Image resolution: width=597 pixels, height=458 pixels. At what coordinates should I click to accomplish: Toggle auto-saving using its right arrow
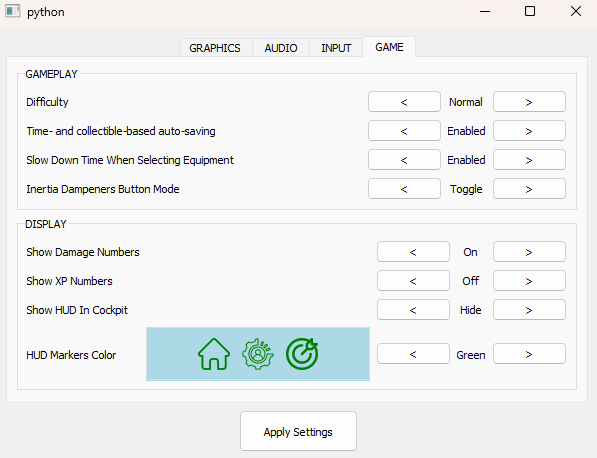(x=529, y=131)
